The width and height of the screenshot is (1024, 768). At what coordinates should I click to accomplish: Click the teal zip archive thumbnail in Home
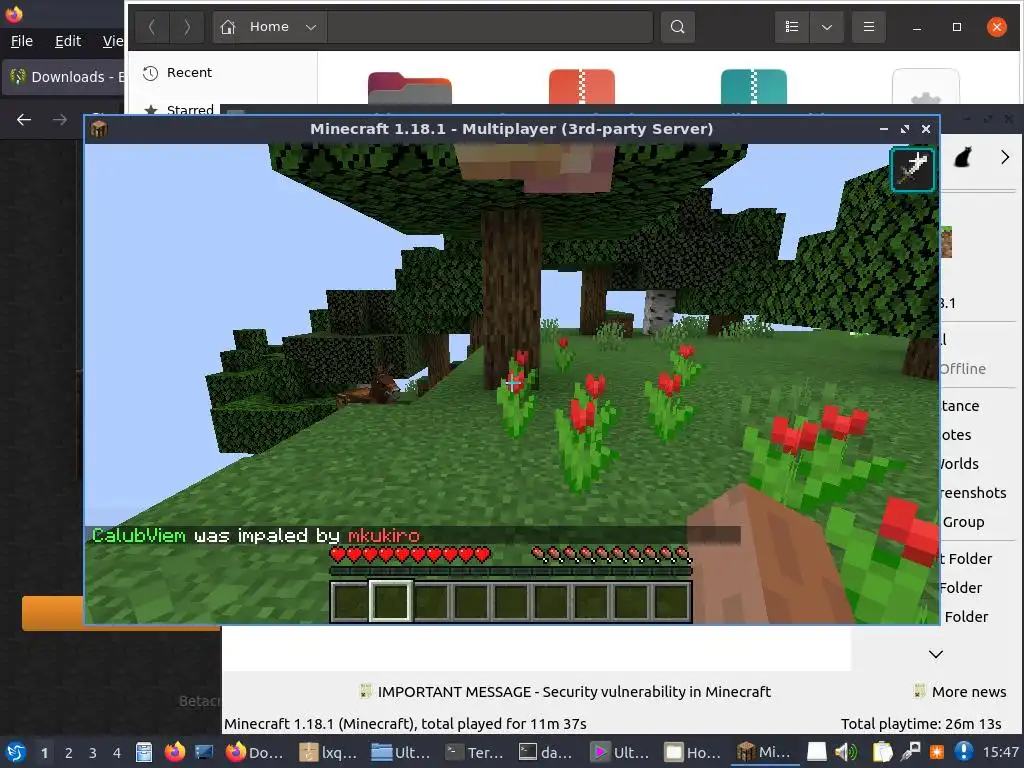pyautogui.click(x=754, y=86)
